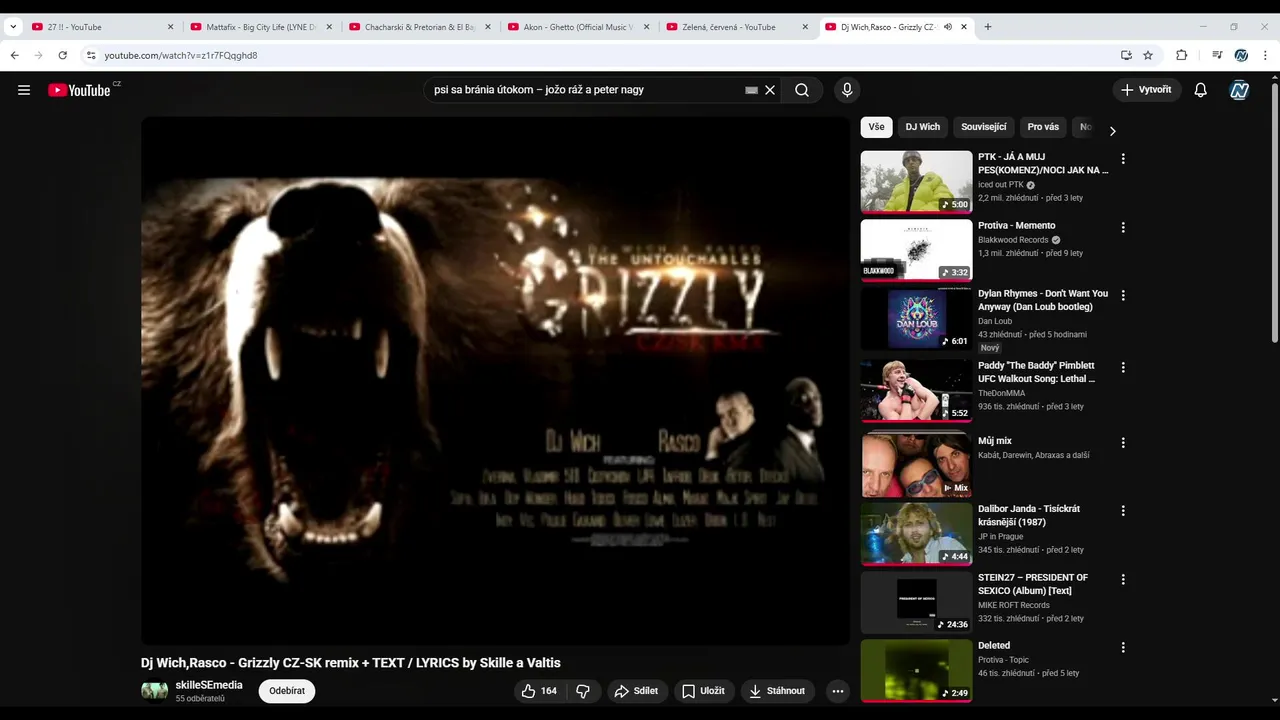Open options menu for Můj mix
1280x720 pixels.
coord(1123,442)
